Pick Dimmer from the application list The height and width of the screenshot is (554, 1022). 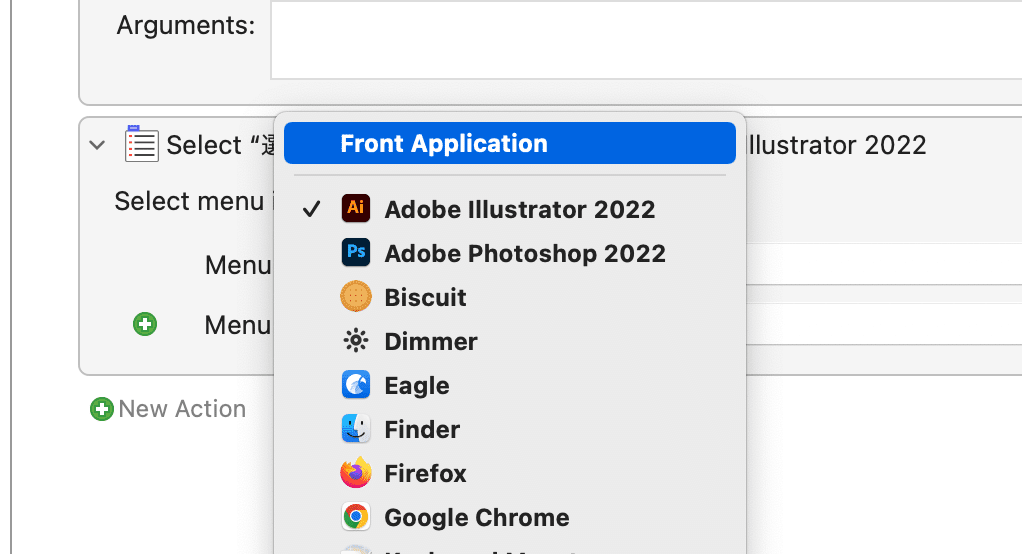pos(510,342)
